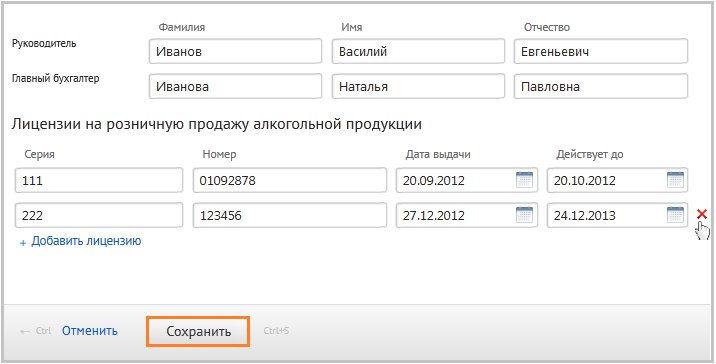Open calendar for issue date 27.12.2012
Image resolution: width=716 pixels, height=364 pixels.
coord(524,215)
